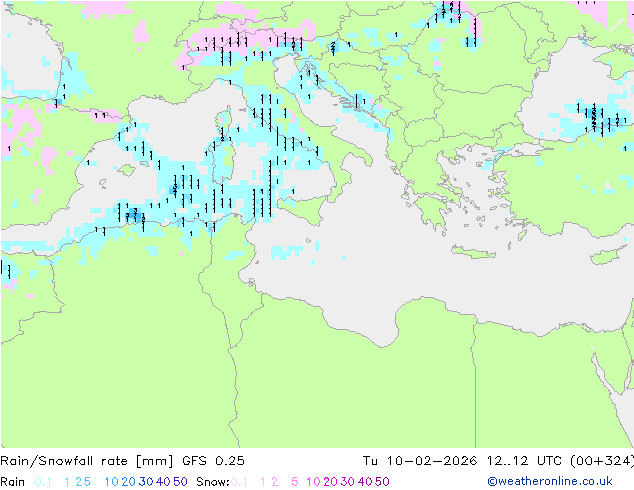634x490 pixels.
Task: Click the '12..12 UTC' time text
Action: click(526, 461)
